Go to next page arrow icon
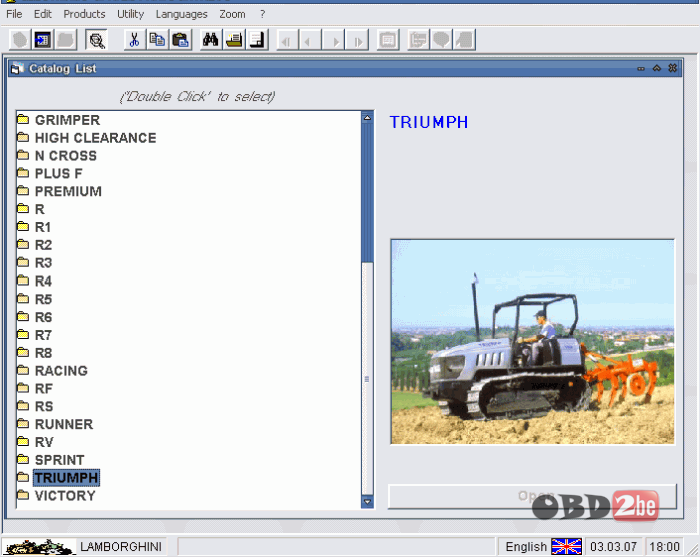Viewport: 700px width, 557px height. pos(334,40)
